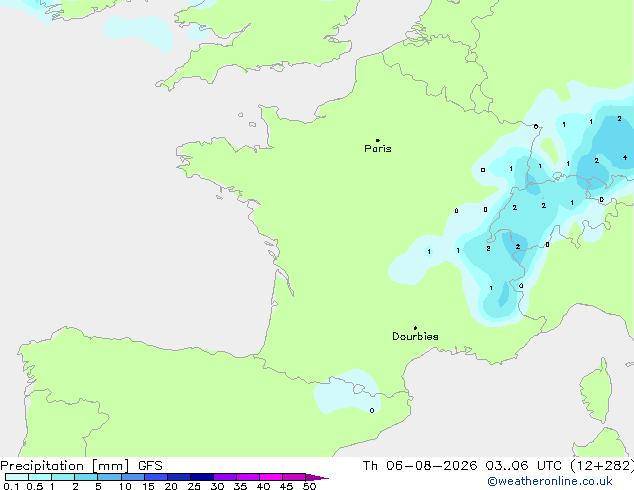Image resolution: width=634 pixels, height=490 pixels.
Task: Click the purple arrow tip ending the legend
Action: 317,477
